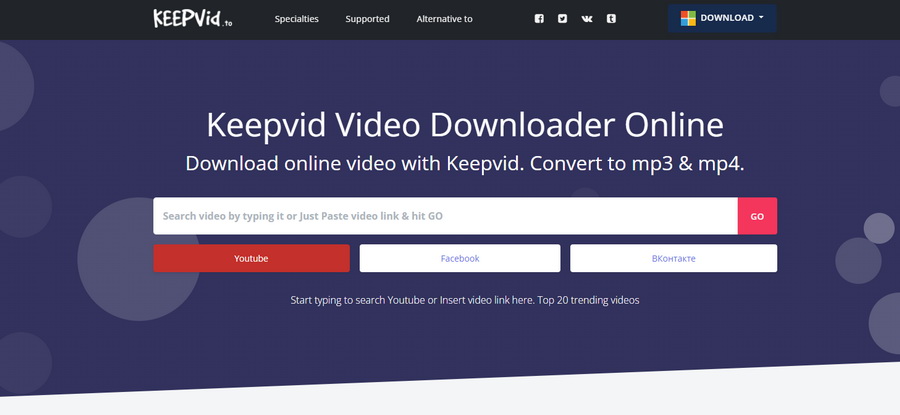
Task: Open the Alternative to menu
Action: pyautogui.click(x=444, y=19)
